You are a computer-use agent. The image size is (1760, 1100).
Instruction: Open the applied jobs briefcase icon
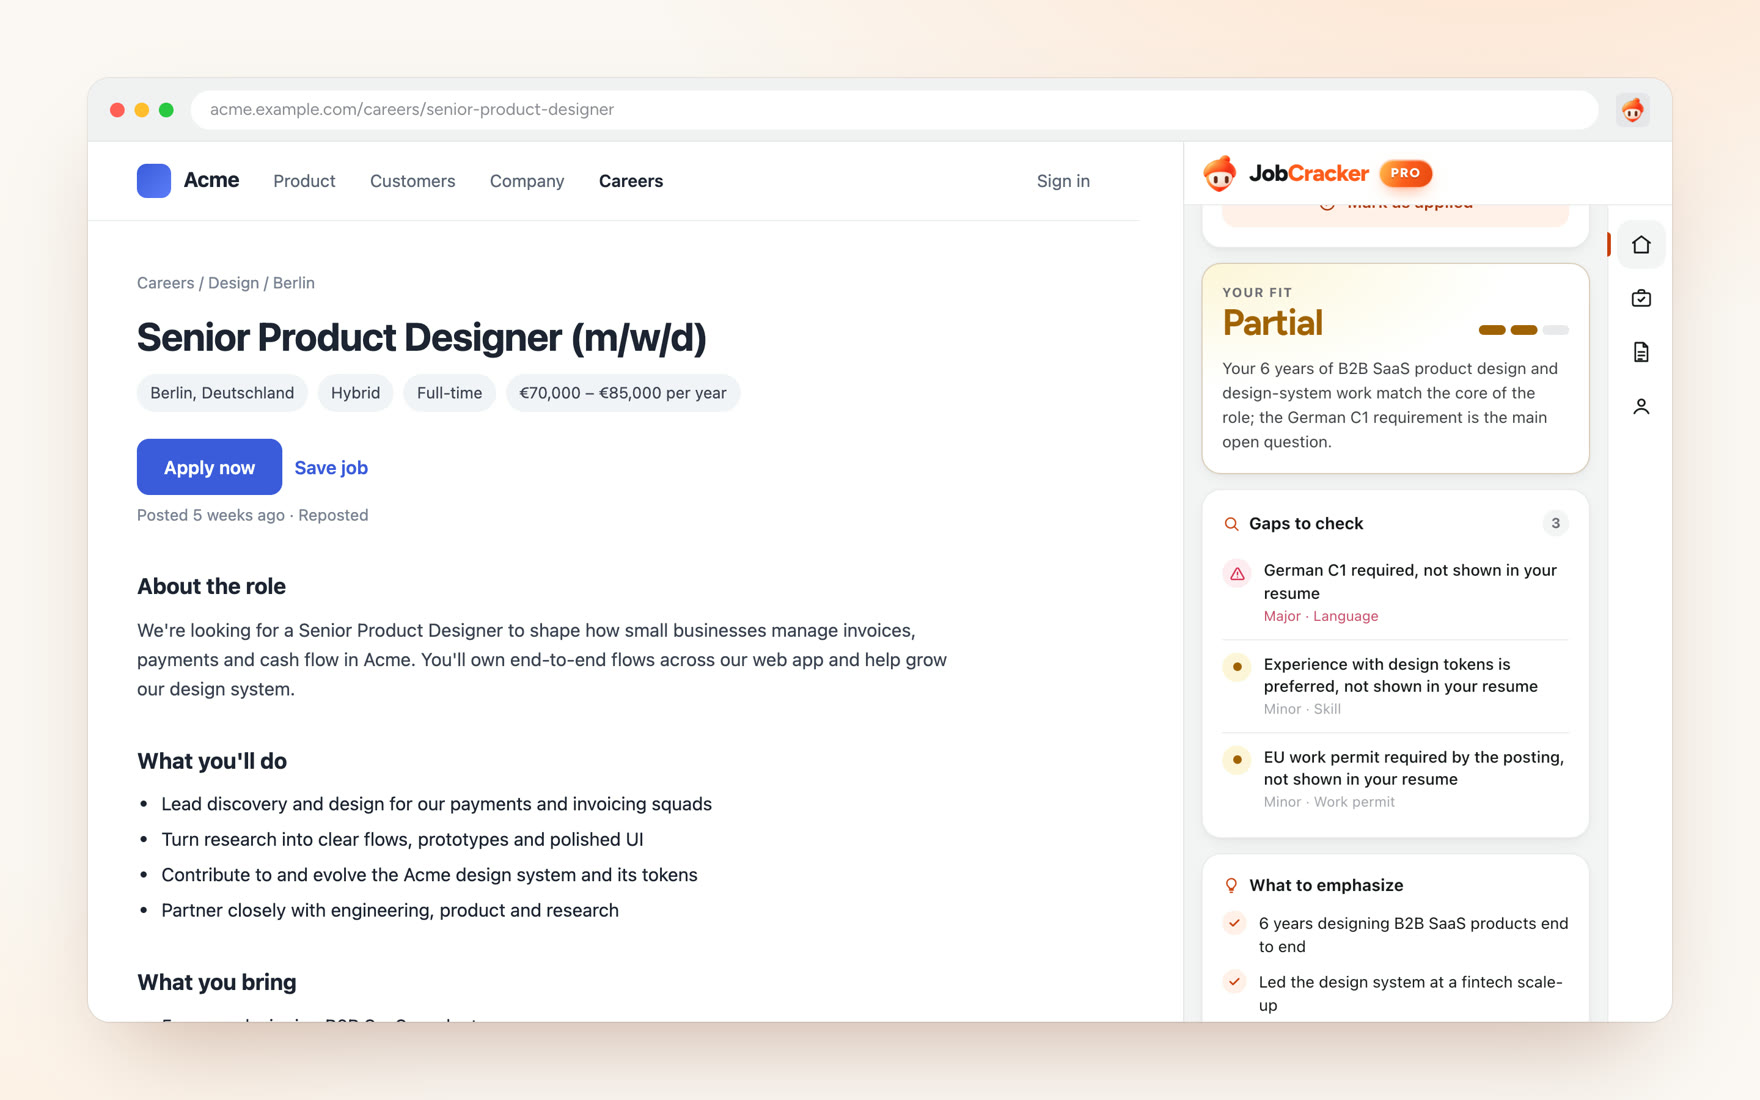pos(1641,298)
